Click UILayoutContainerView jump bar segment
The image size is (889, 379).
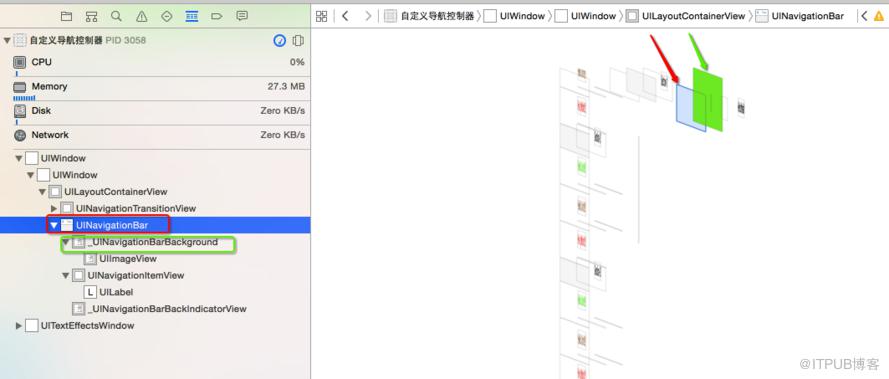pos(686,16)
